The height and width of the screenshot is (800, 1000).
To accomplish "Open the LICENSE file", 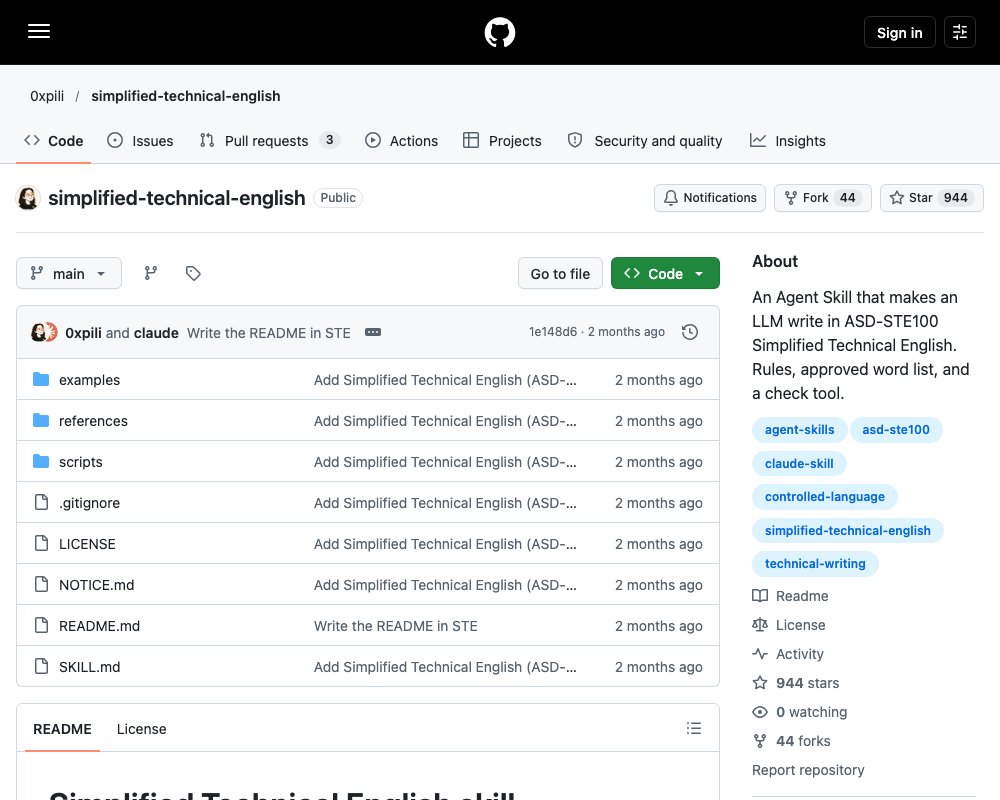I will coord(87,544).
